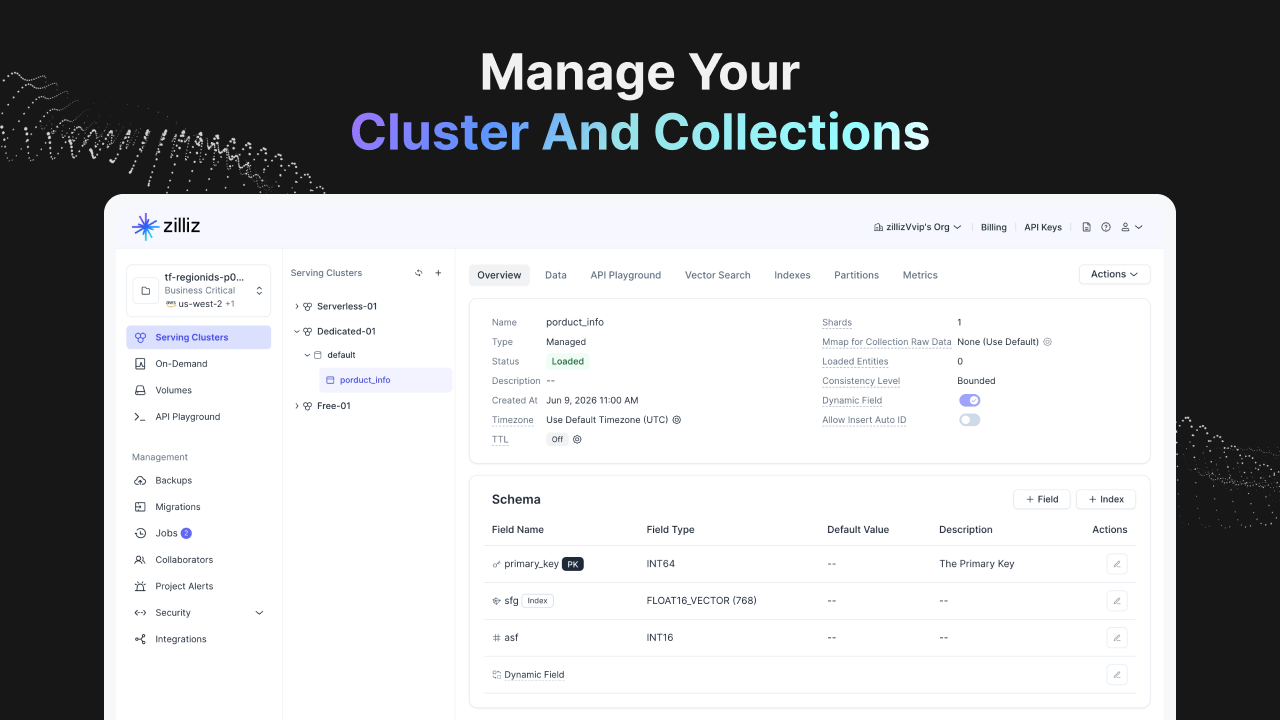Open the zillizVvip's Org dropdown
The image size is (1280, 720).
[x=918, y=227]
